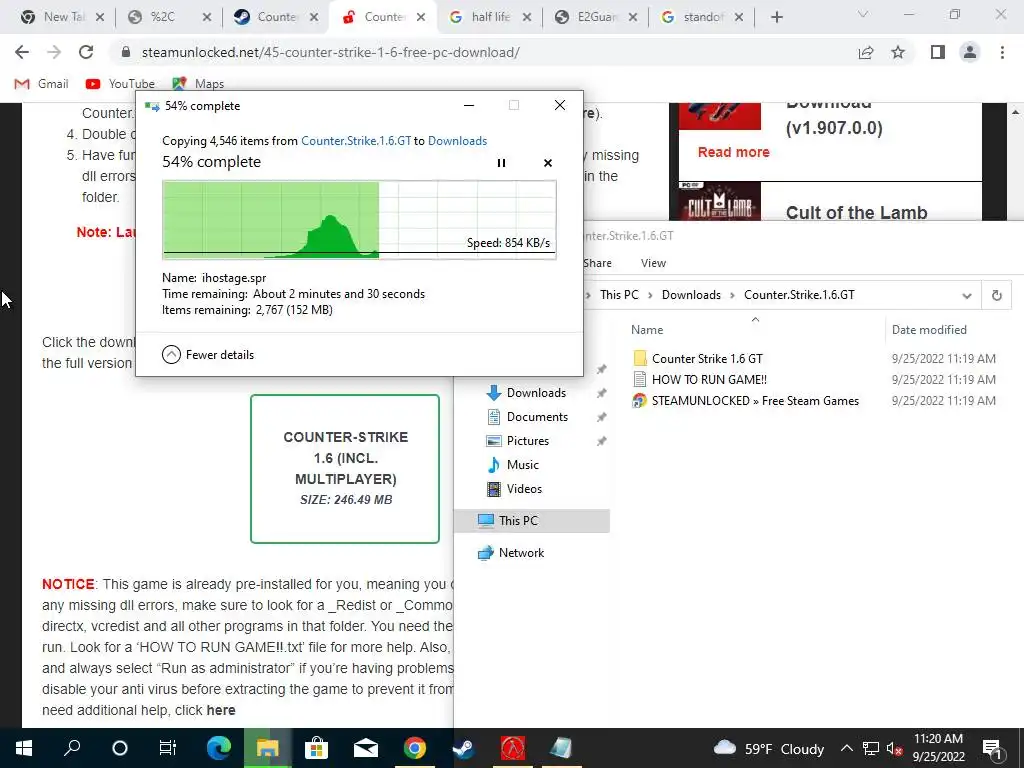Click the copy progress speed graph
The height and width of the screenshot is (768, 1024).
[359, 220]
